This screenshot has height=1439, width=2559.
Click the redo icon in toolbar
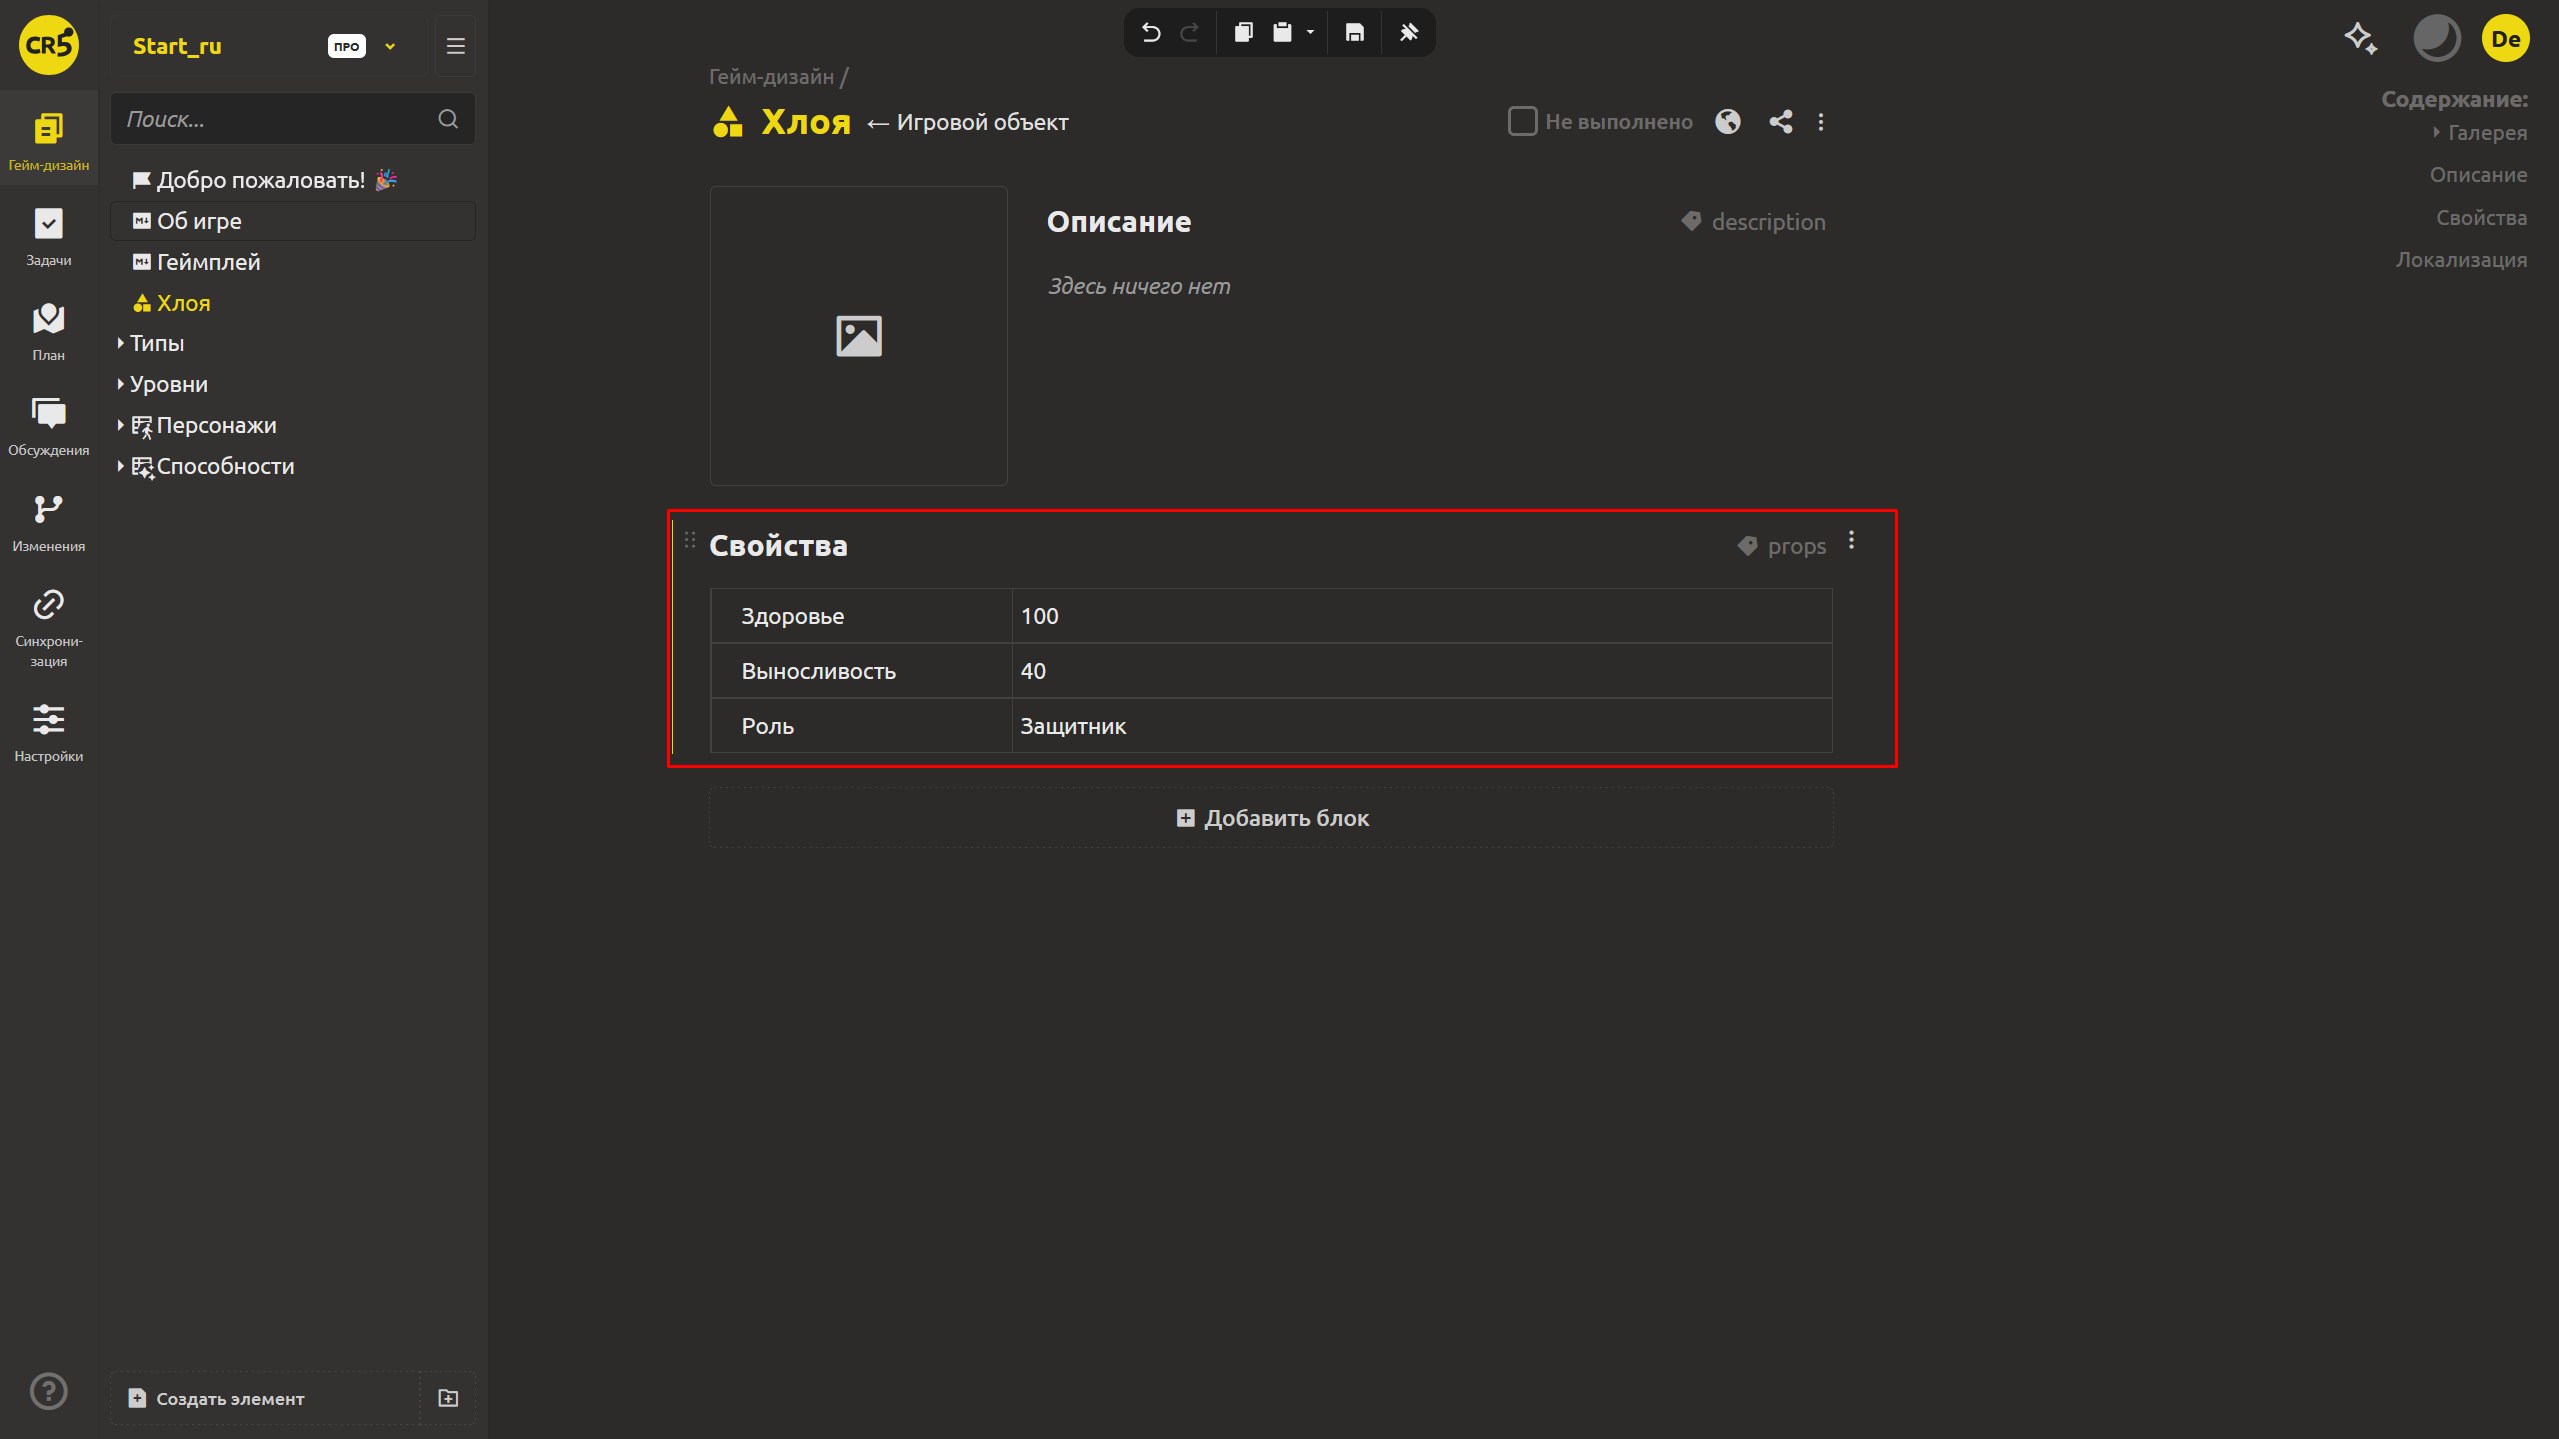click(1189, 33)
